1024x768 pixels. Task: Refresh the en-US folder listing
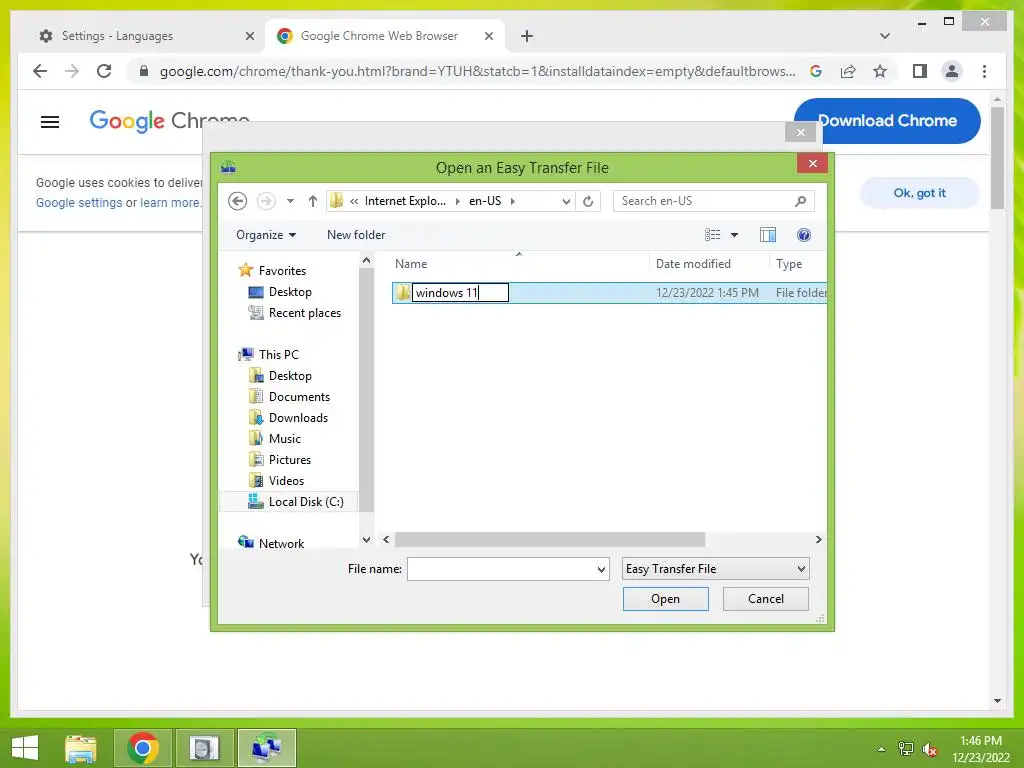(588, 201)
